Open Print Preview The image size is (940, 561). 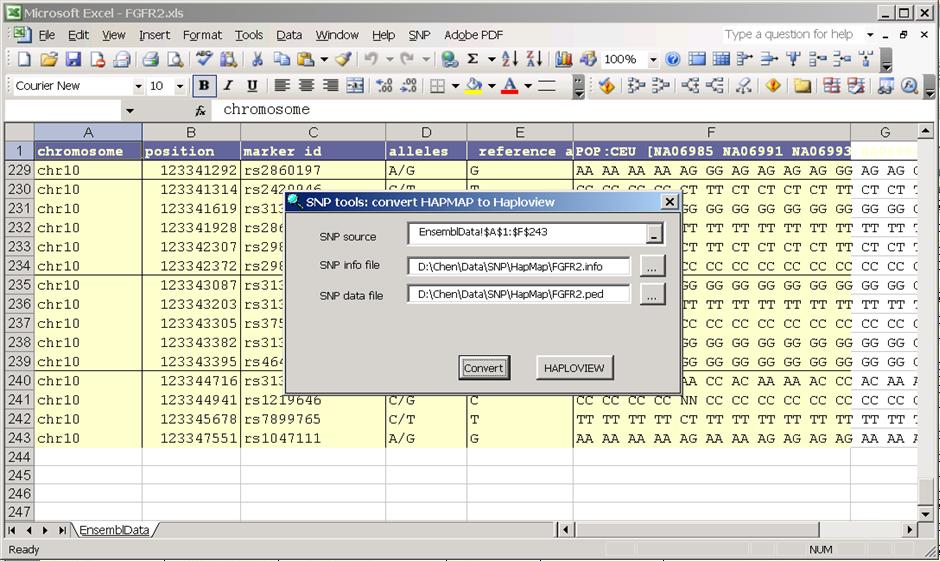click(175, 59)
